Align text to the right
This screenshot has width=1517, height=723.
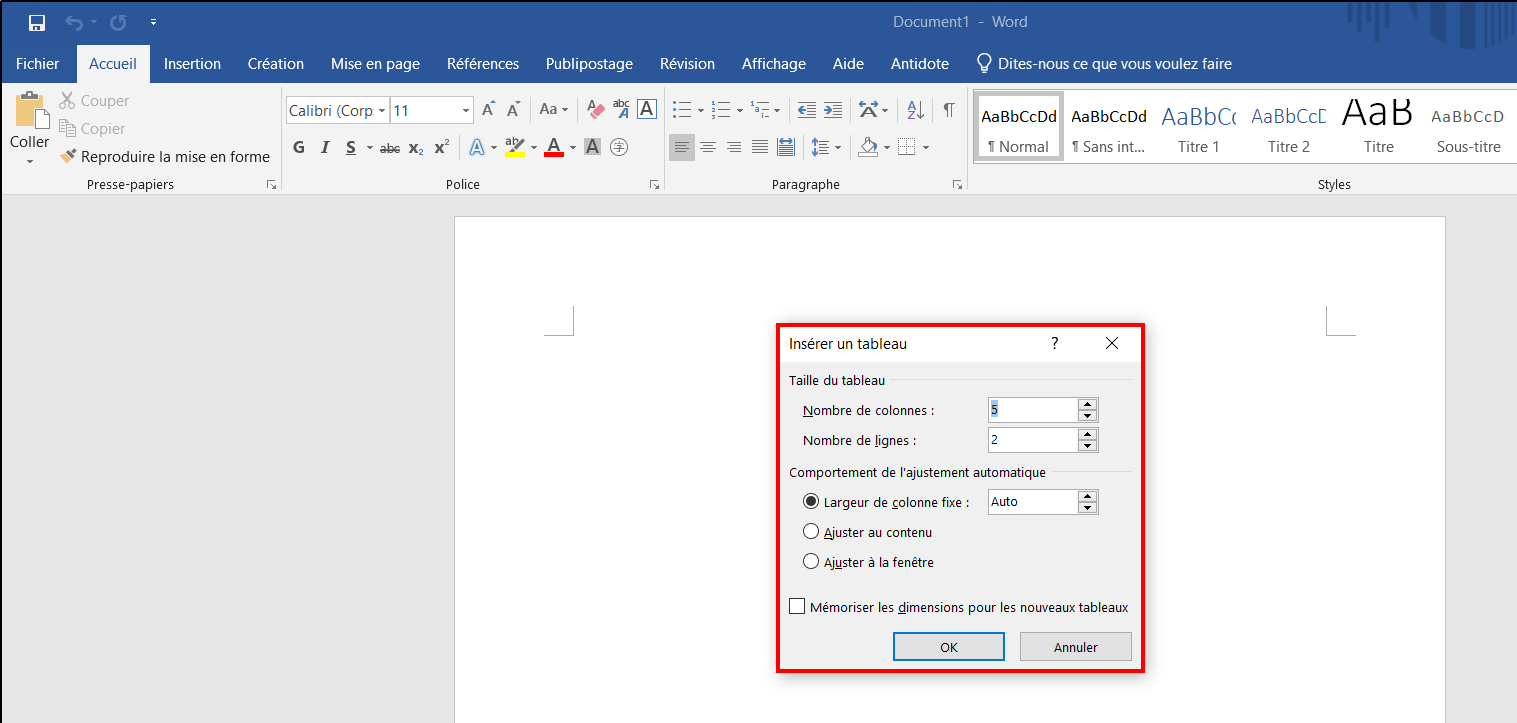click(x=734, y=148)
